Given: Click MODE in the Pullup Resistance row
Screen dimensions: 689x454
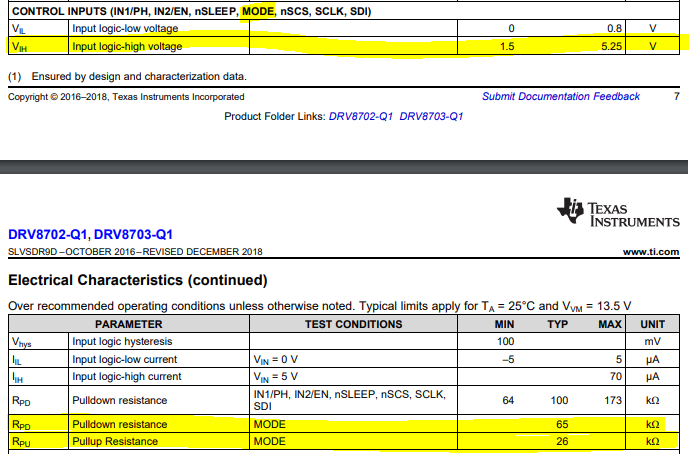Looking at the screenshot, I should pyautogui.click(x=269, y=441).
